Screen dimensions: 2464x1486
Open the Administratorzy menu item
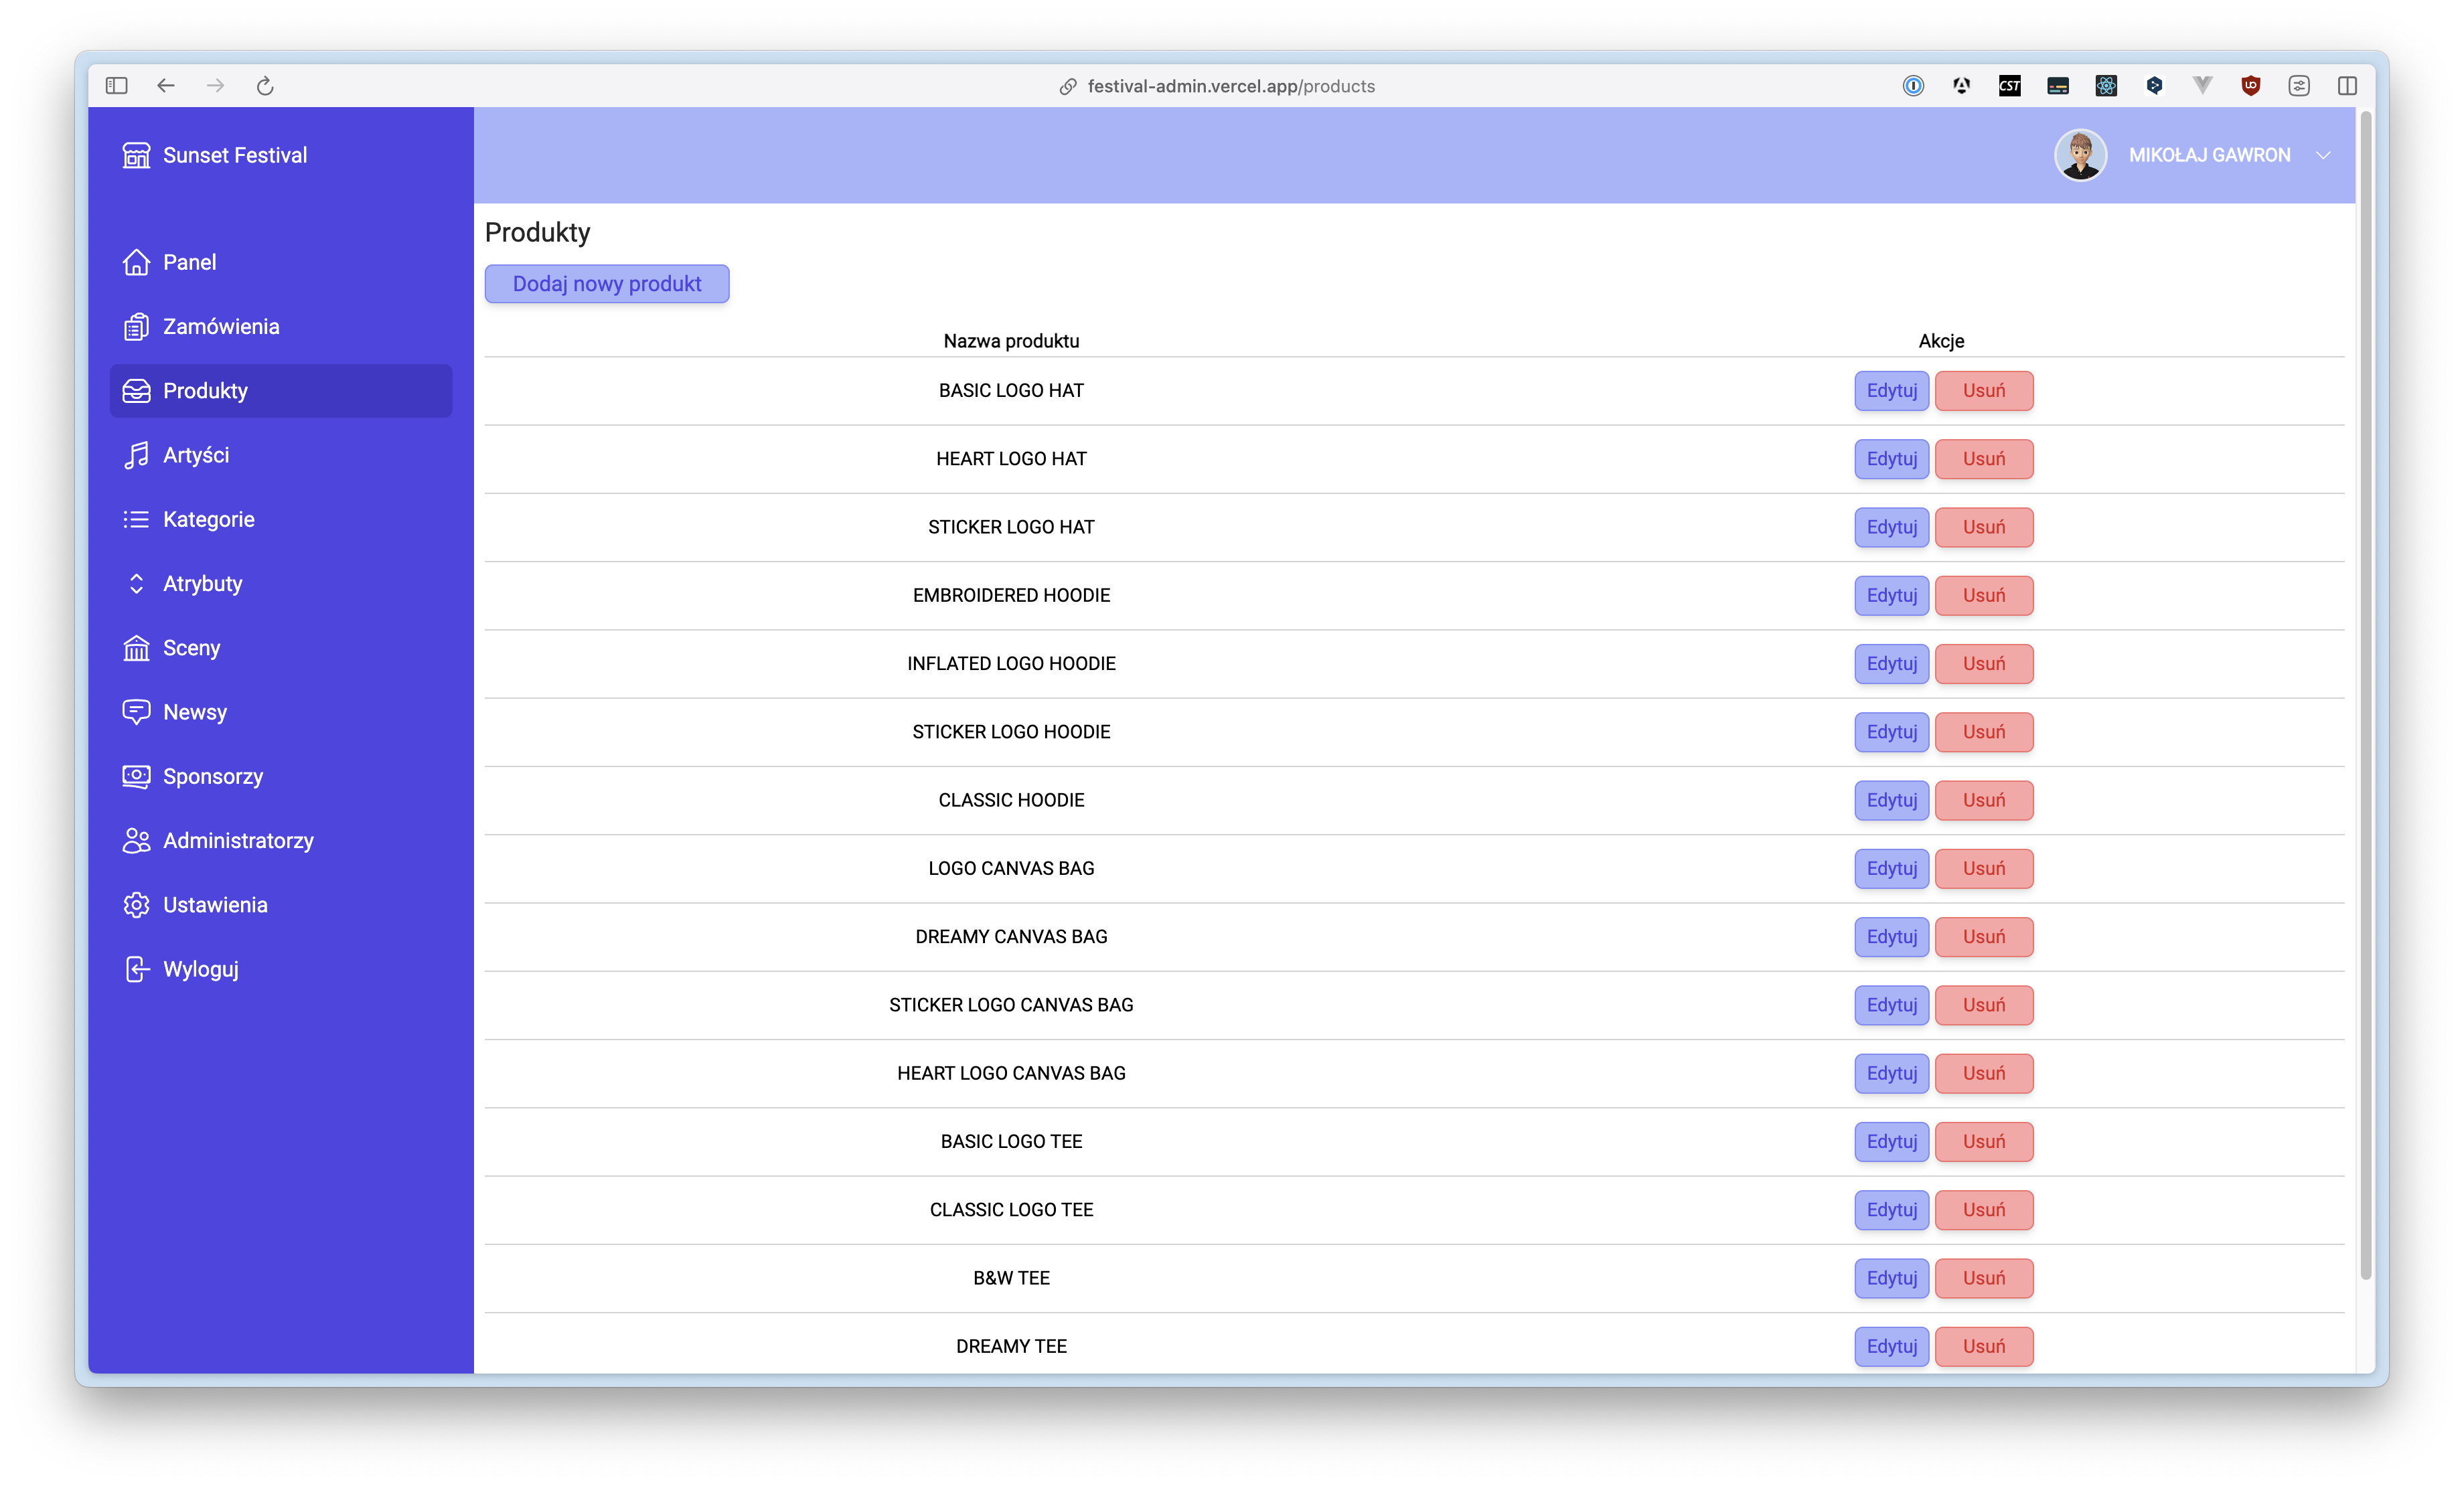coord(238,841)
